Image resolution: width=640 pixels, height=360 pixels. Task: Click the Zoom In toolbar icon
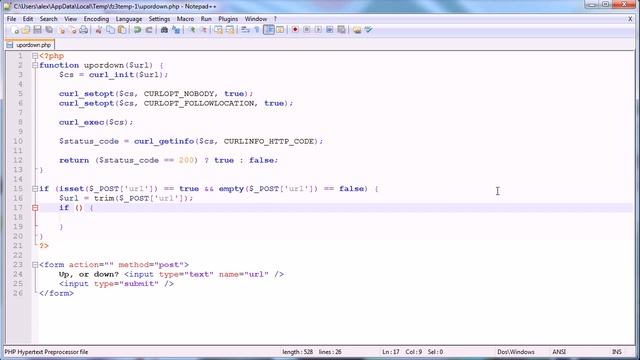pos(191,30)
